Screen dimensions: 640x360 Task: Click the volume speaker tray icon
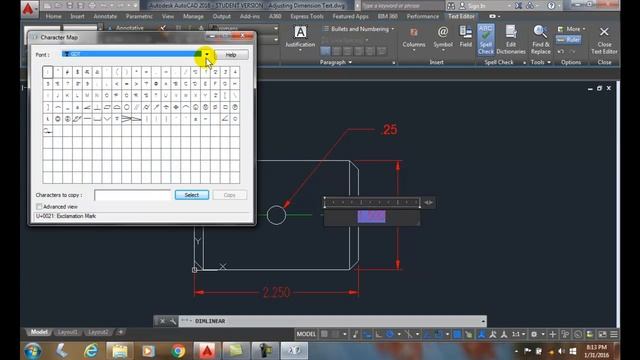562,351
